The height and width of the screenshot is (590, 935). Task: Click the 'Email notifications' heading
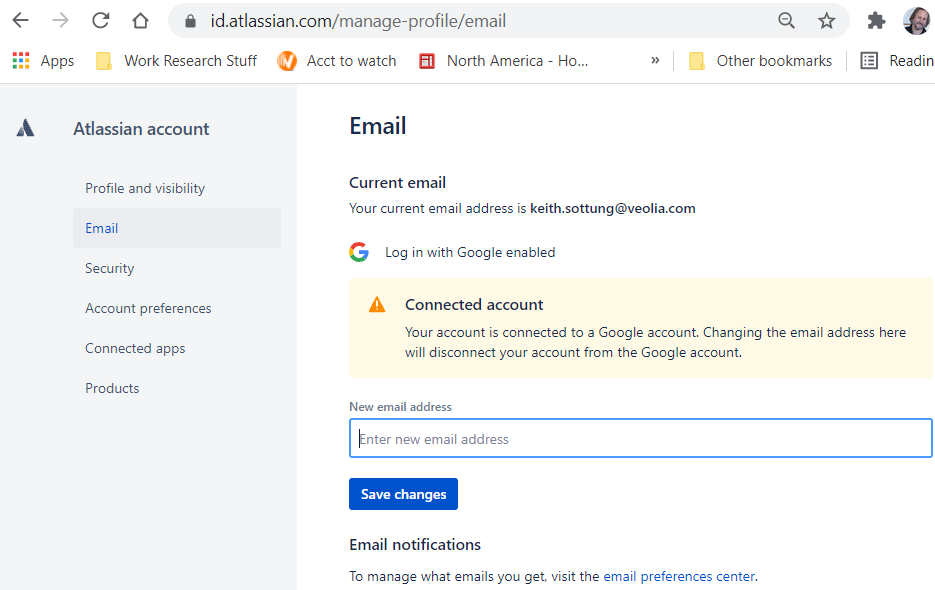[415, 545]
